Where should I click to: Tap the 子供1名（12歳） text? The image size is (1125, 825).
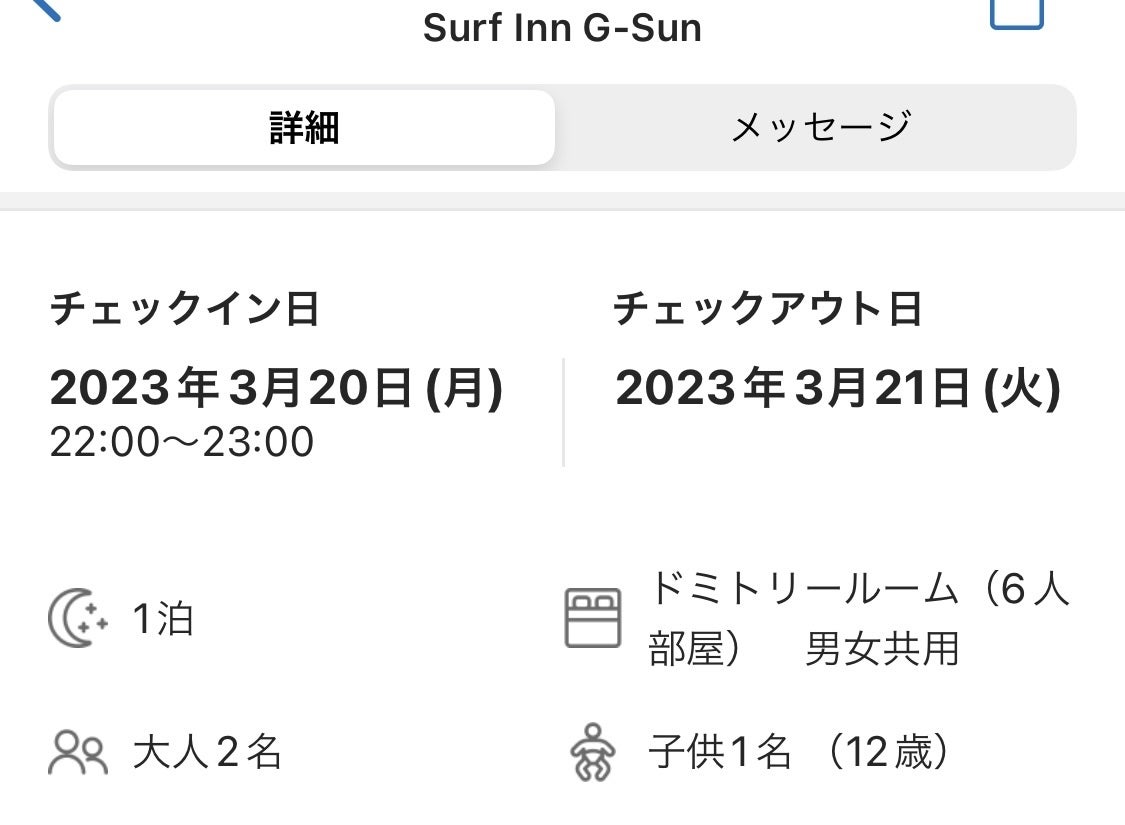[x=798, y=753]
